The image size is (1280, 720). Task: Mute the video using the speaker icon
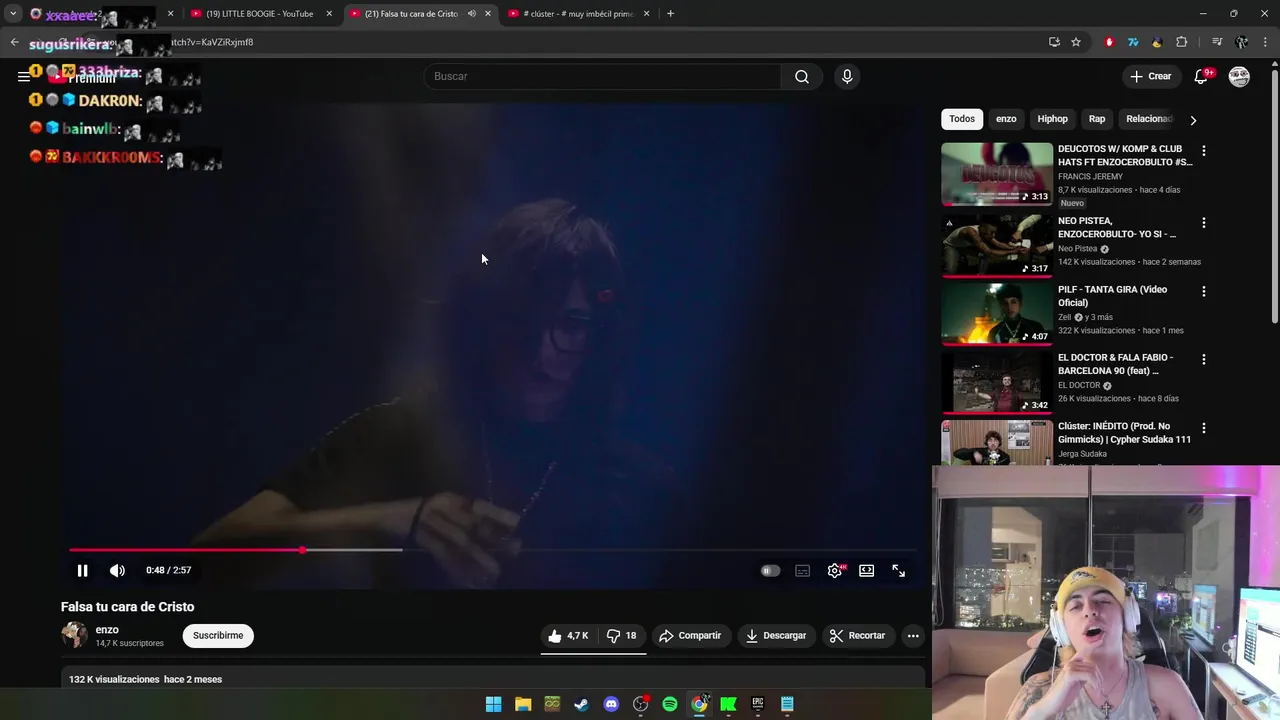coord(117,571)
